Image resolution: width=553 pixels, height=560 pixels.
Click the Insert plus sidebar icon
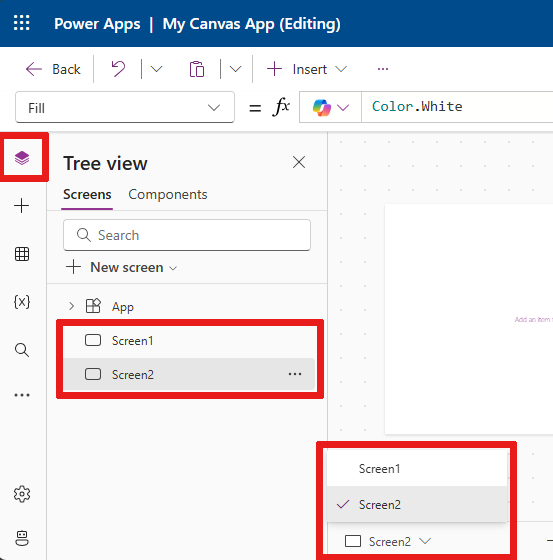pos(22,206)
